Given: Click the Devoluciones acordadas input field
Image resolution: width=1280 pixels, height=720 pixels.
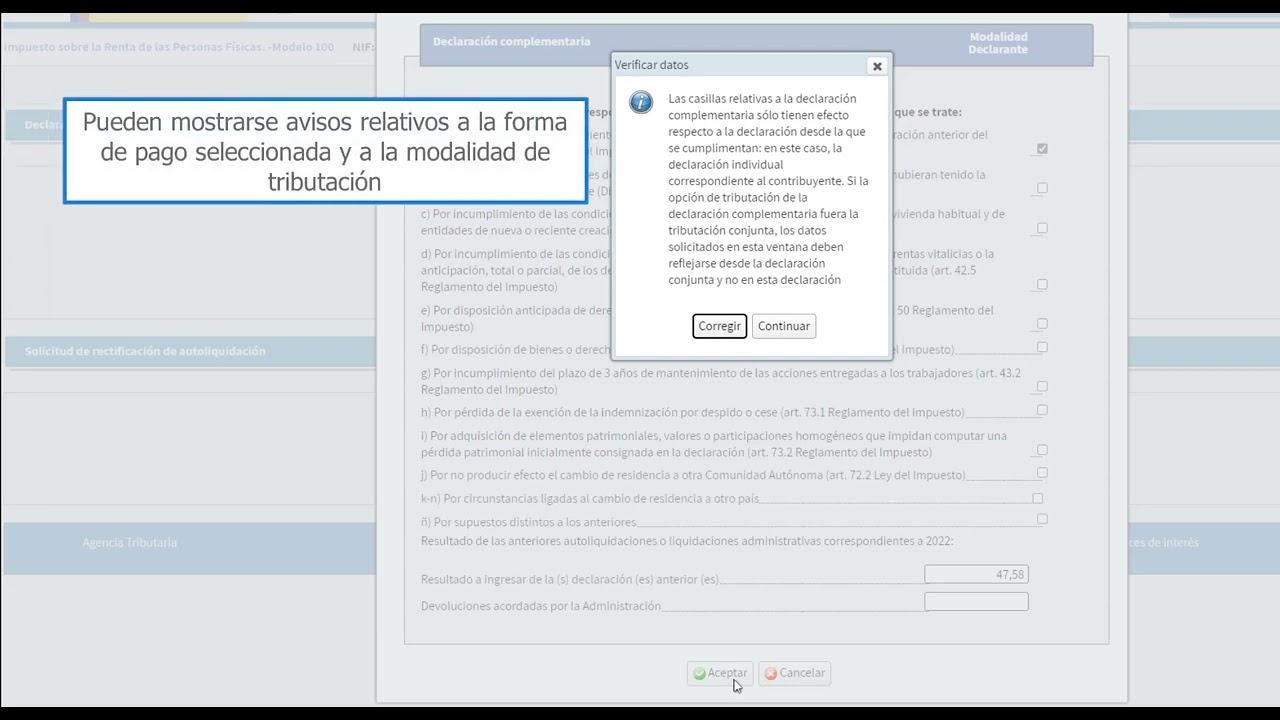Looking at the screenshot, I should (976, 601).
